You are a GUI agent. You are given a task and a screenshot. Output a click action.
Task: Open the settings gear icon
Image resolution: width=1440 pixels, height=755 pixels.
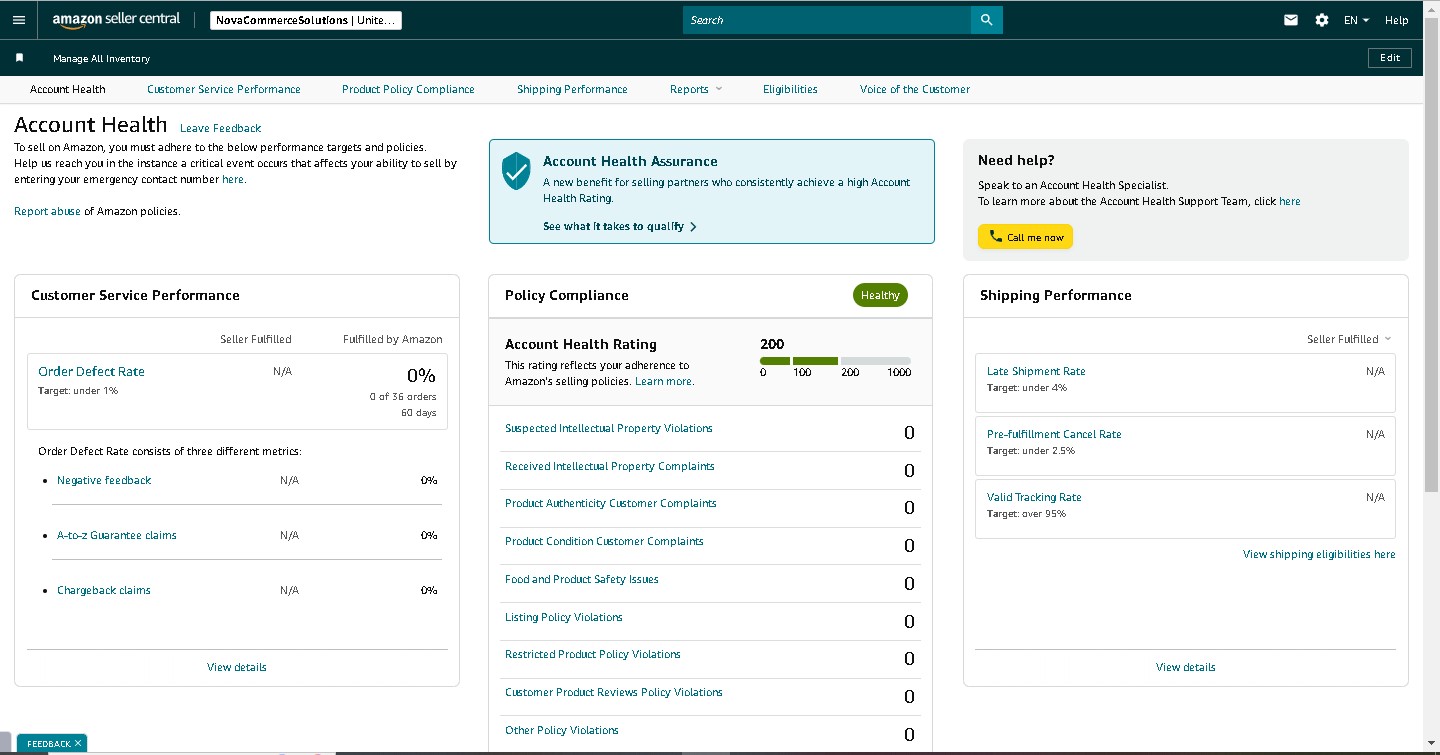pos(1322,20)
